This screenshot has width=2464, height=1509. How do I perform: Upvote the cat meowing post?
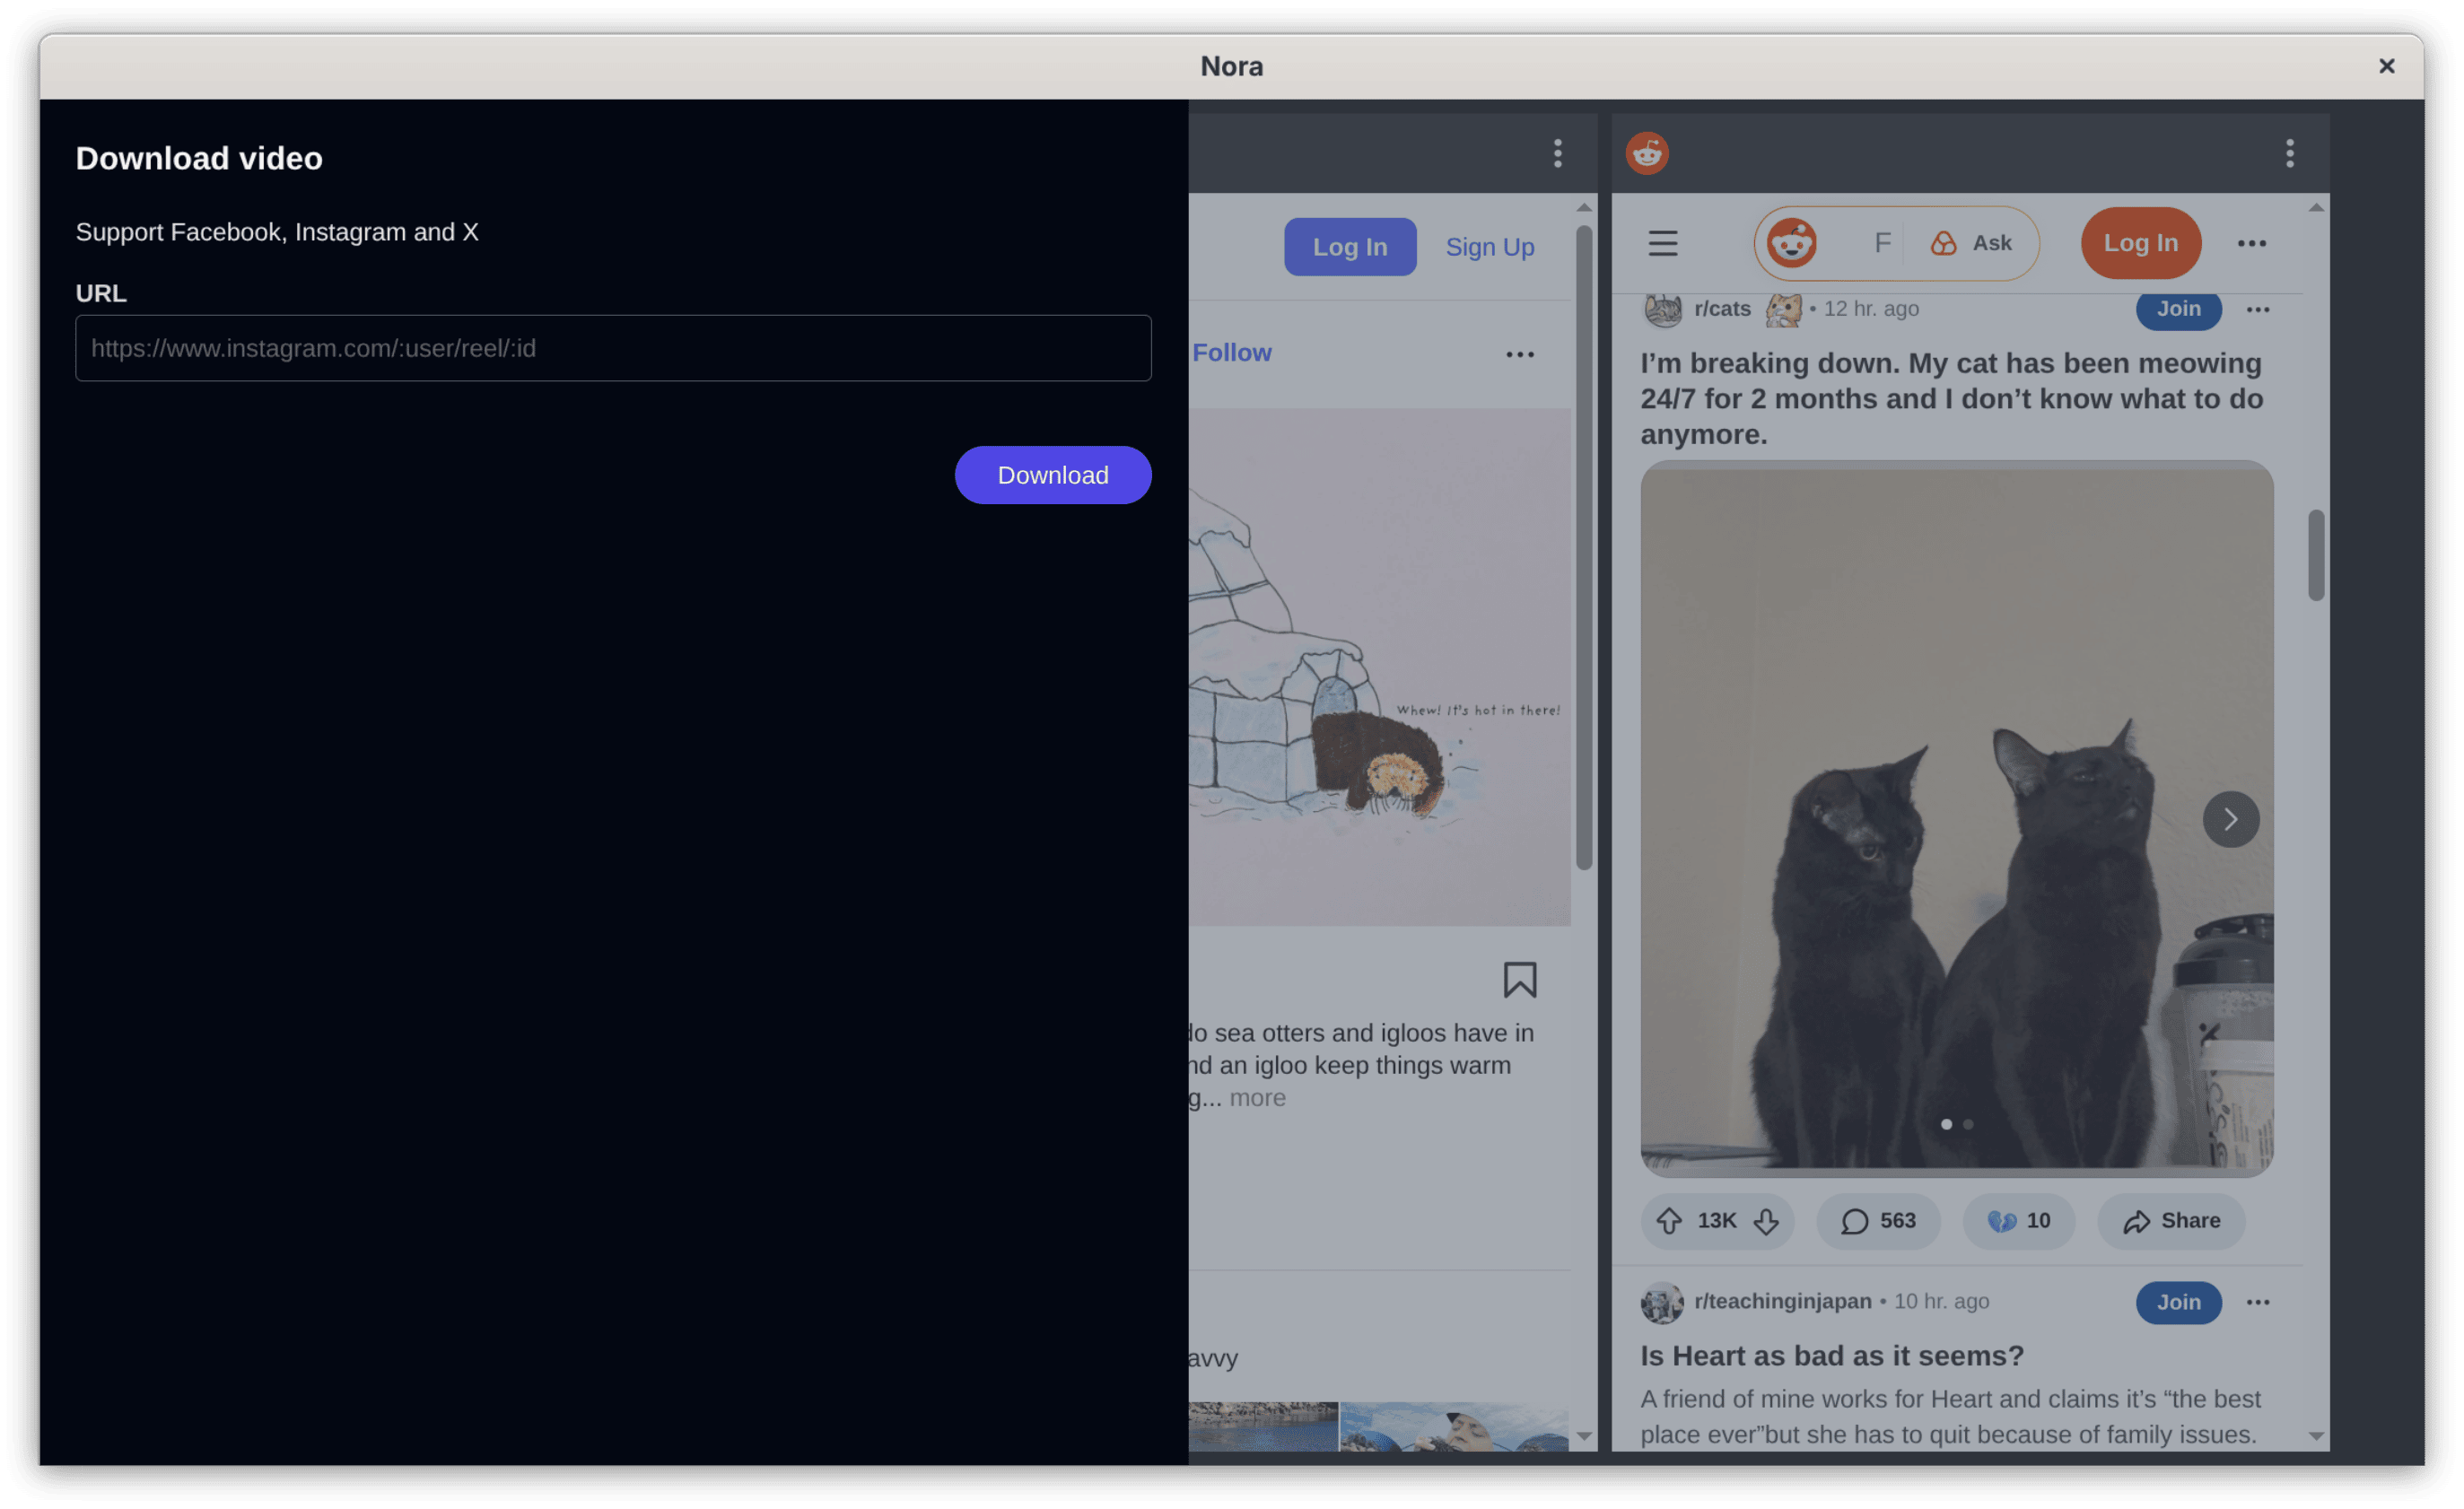tap(1670, 1220)
